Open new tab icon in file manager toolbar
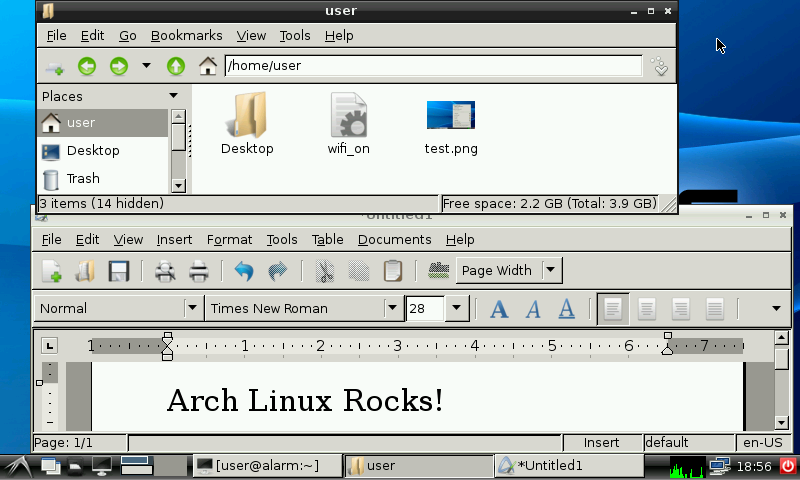This screenshot has width=800, height=480. 55,66
